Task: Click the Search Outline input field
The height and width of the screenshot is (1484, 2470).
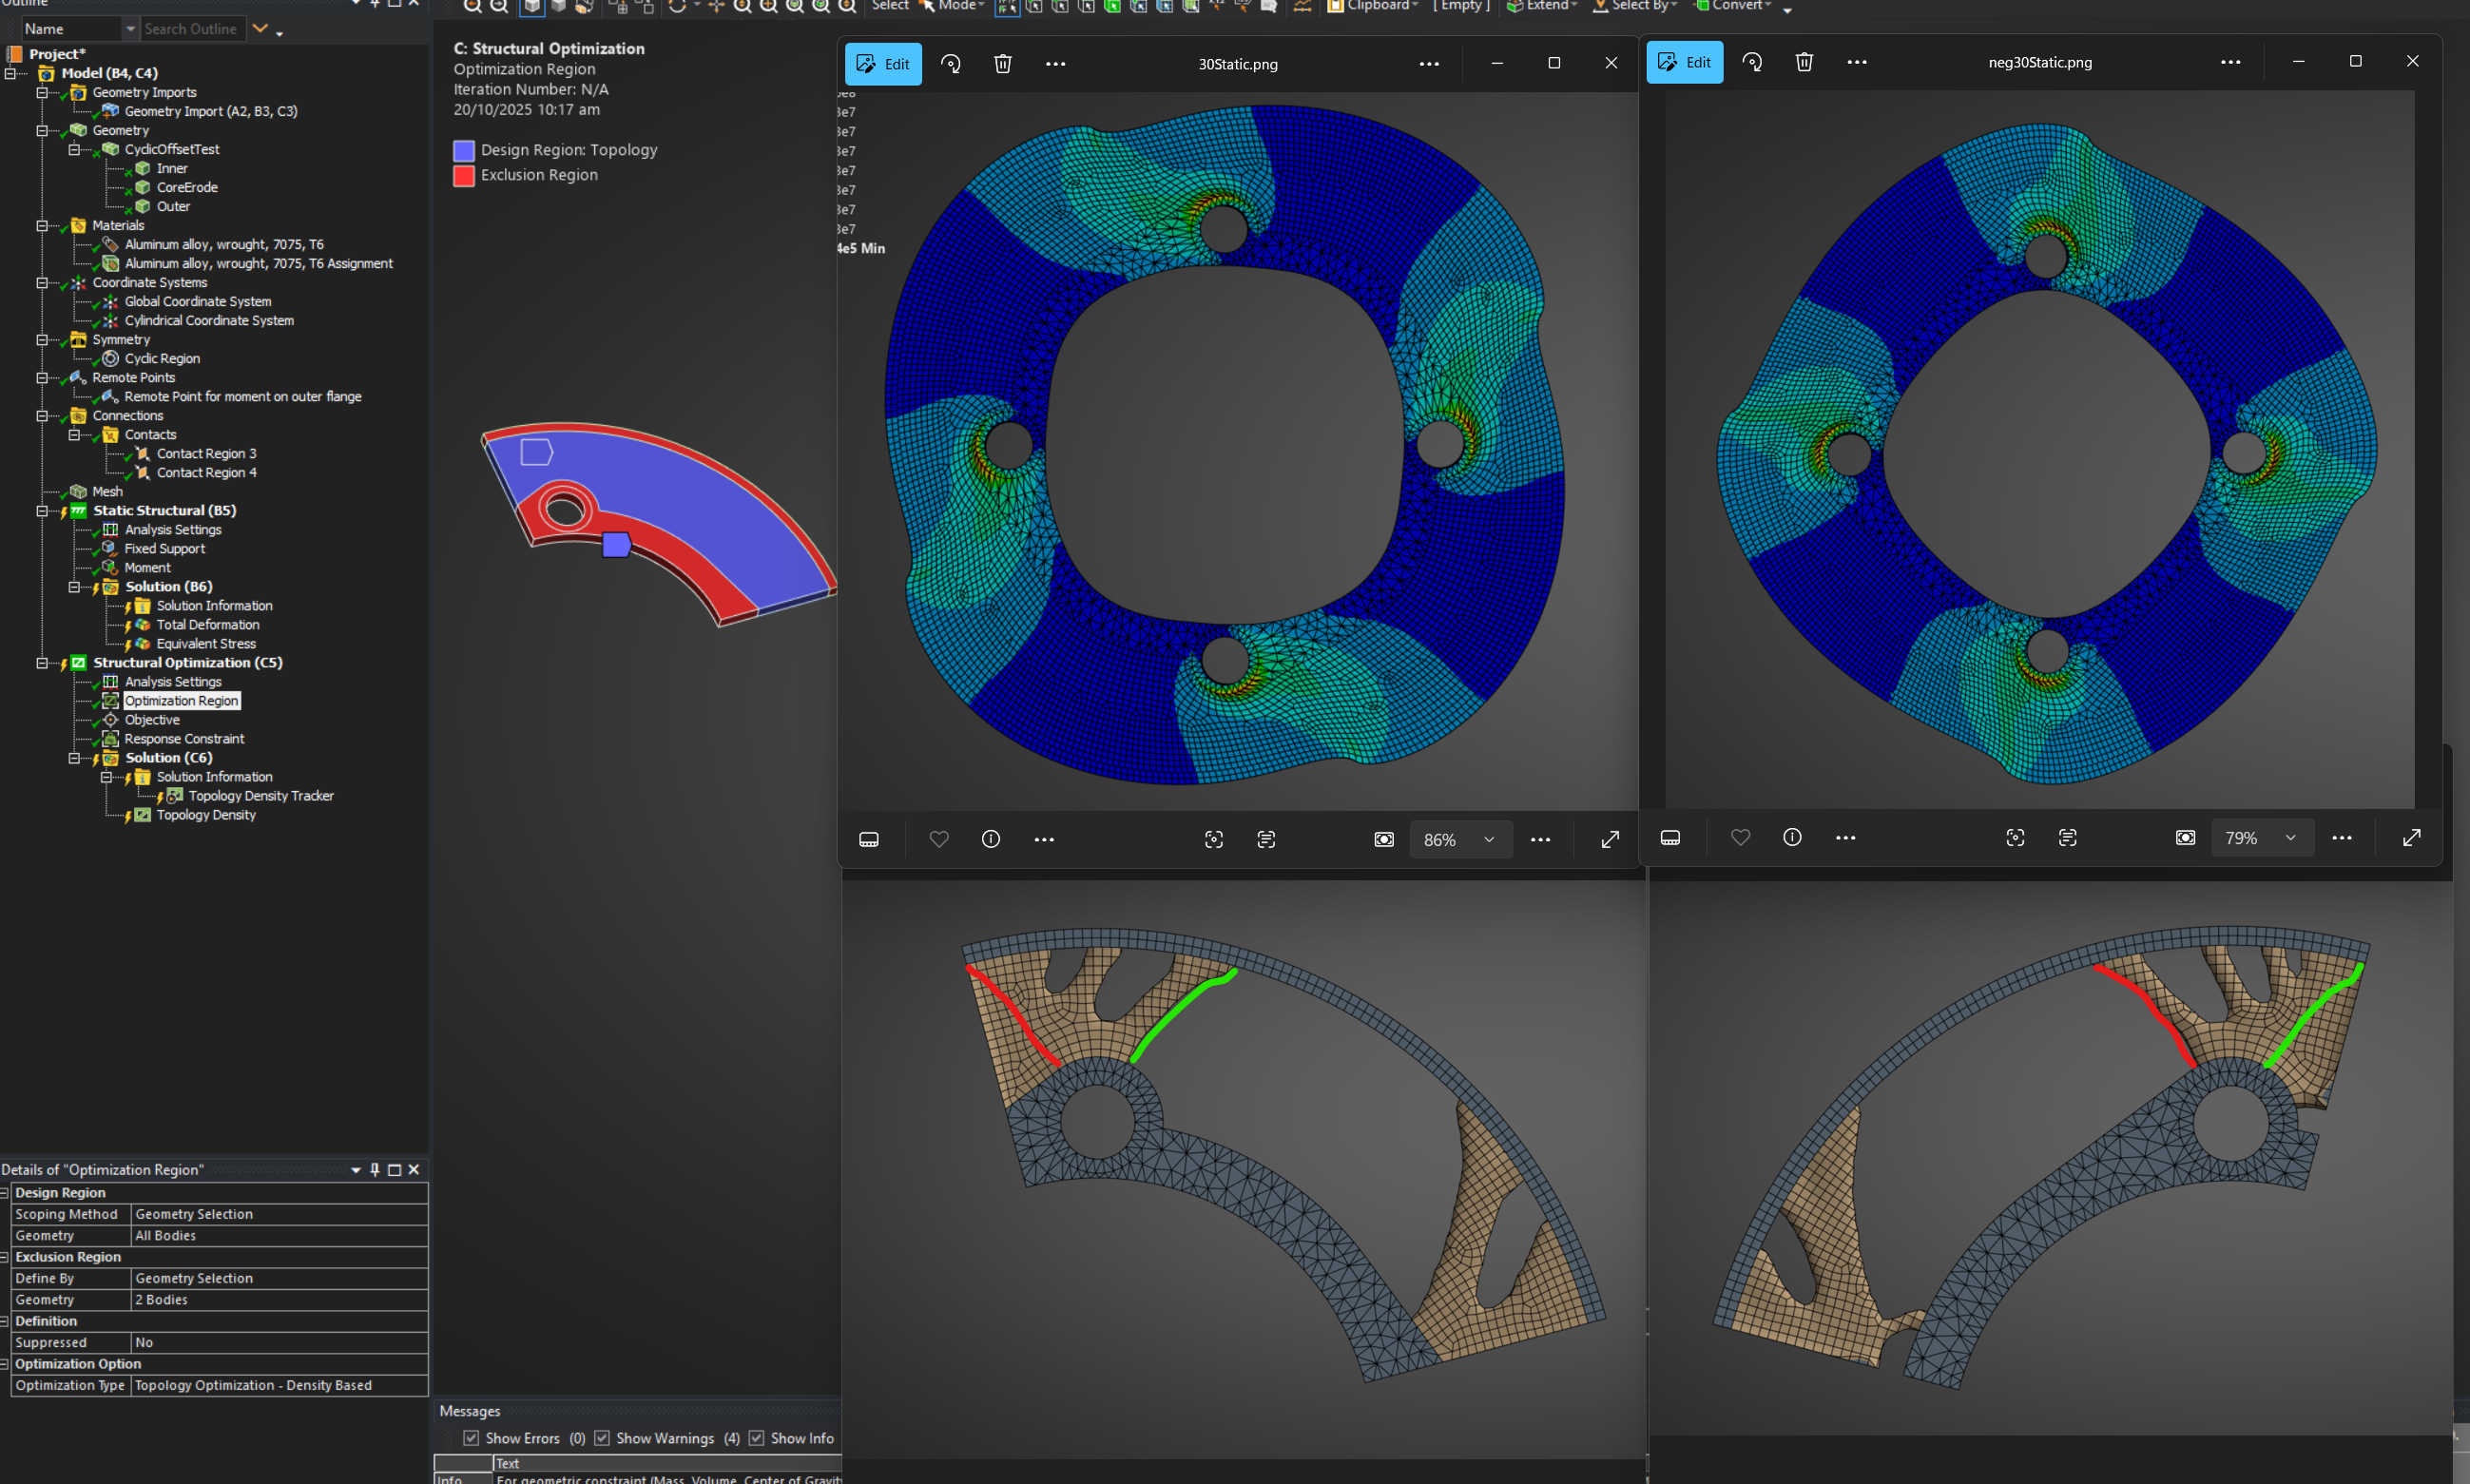Action: (191, 29)
